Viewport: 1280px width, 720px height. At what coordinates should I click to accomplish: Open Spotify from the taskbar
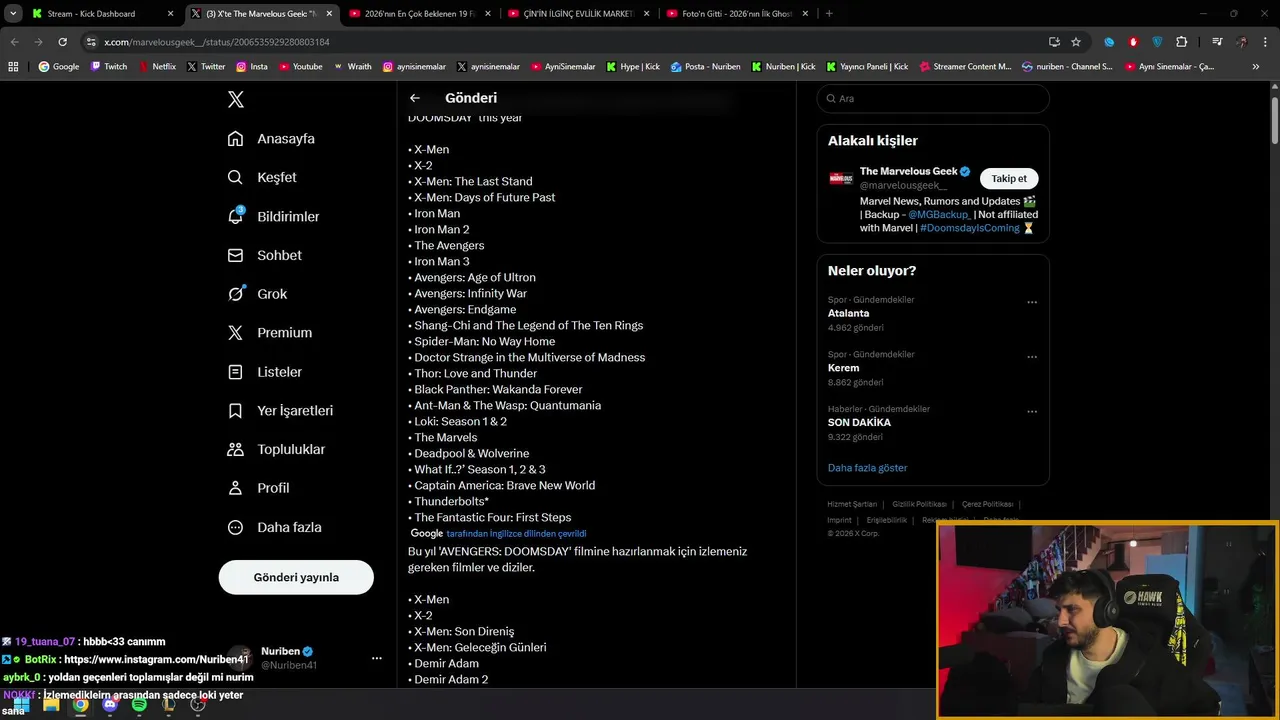(139, 704)
